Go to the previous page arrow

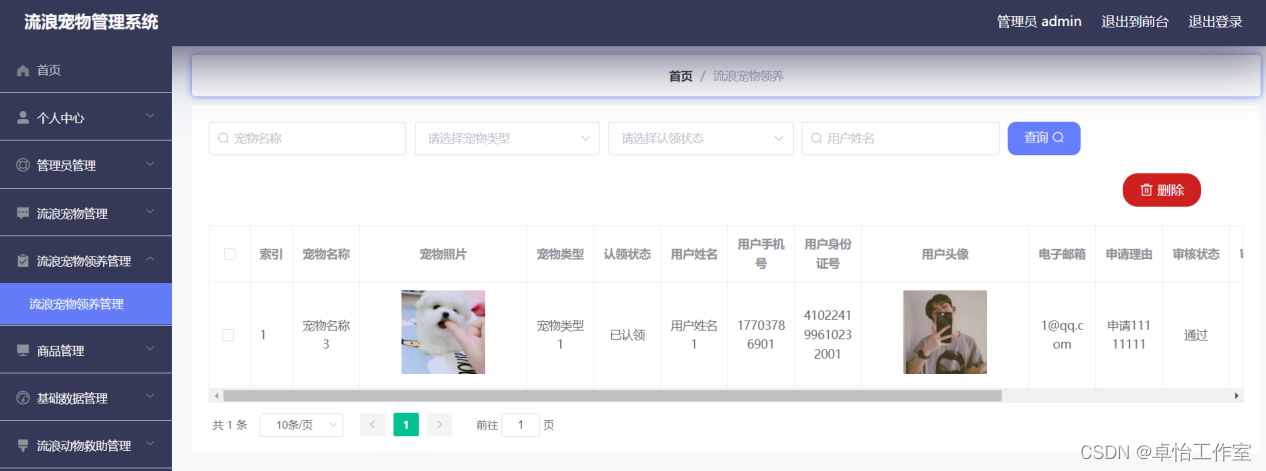[372, 425]
